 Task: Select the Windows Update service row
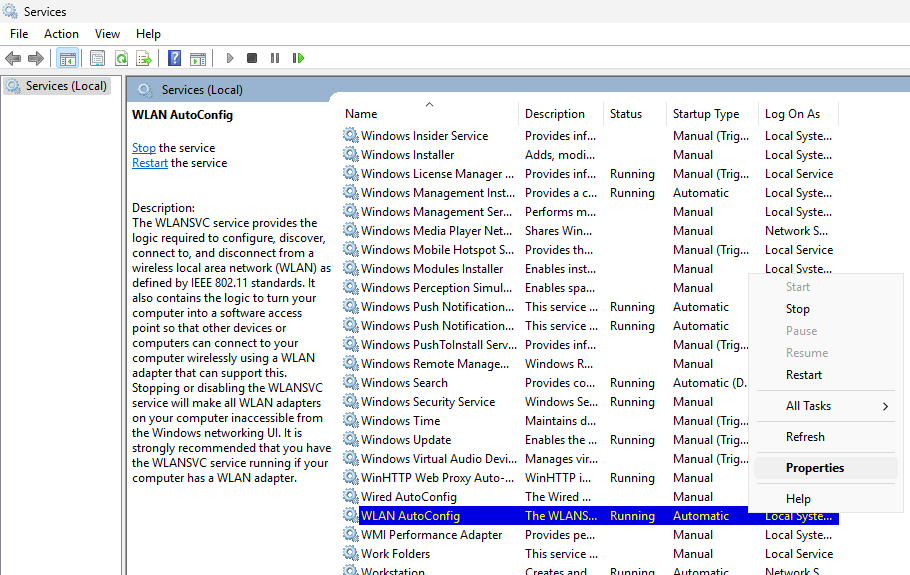405,440
